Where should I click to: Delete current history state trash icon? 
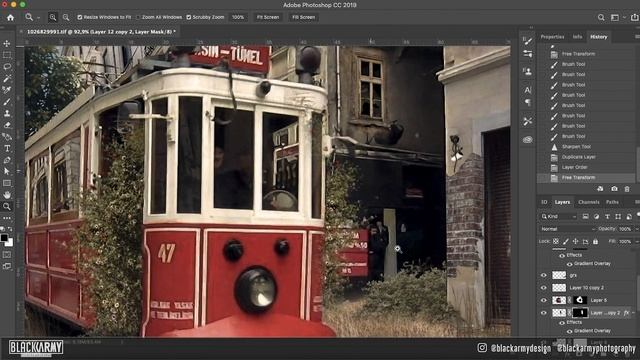pos(627,189)
